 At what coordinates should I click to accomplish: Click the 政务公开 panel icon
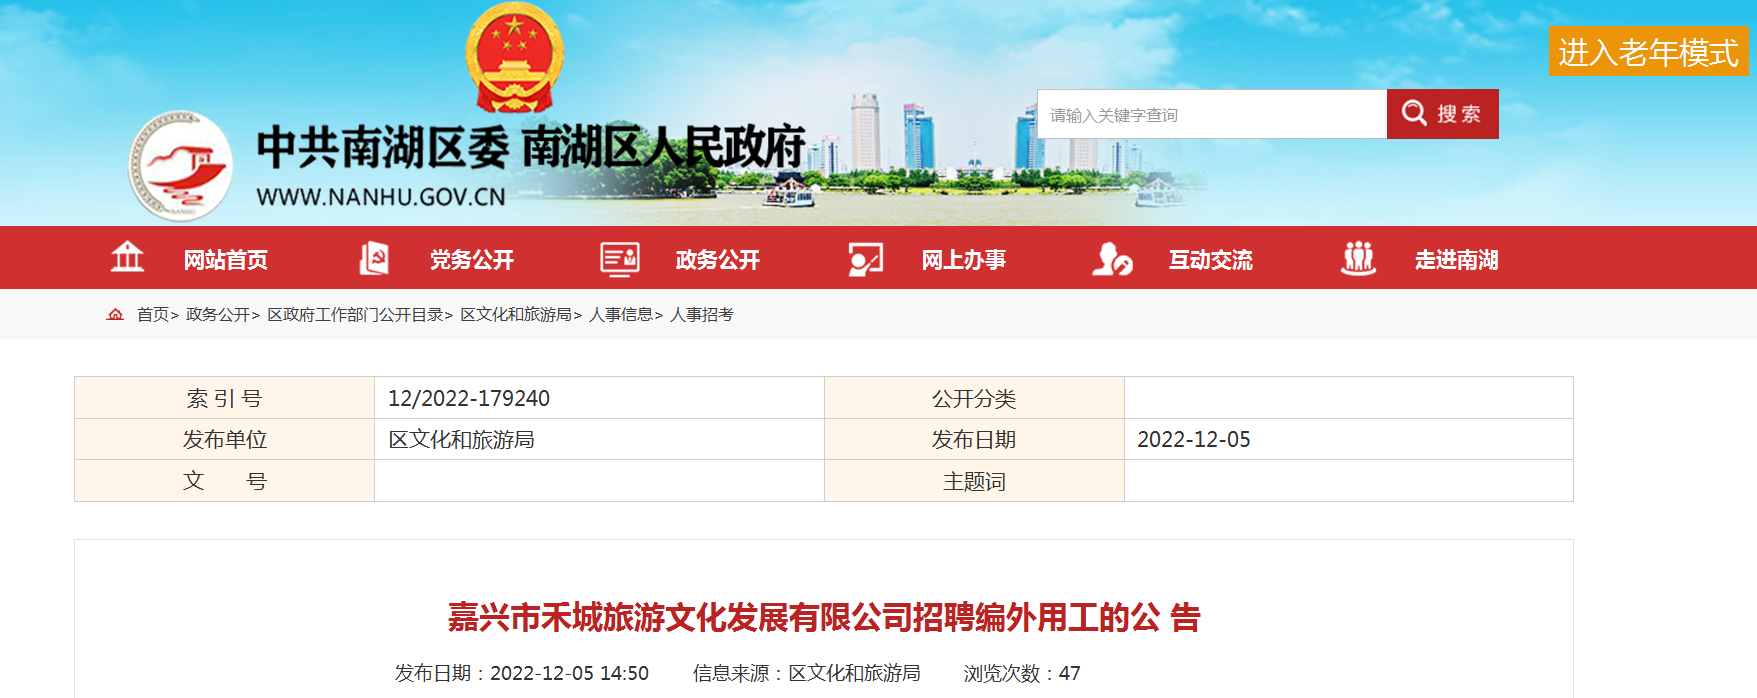(620, 258)
